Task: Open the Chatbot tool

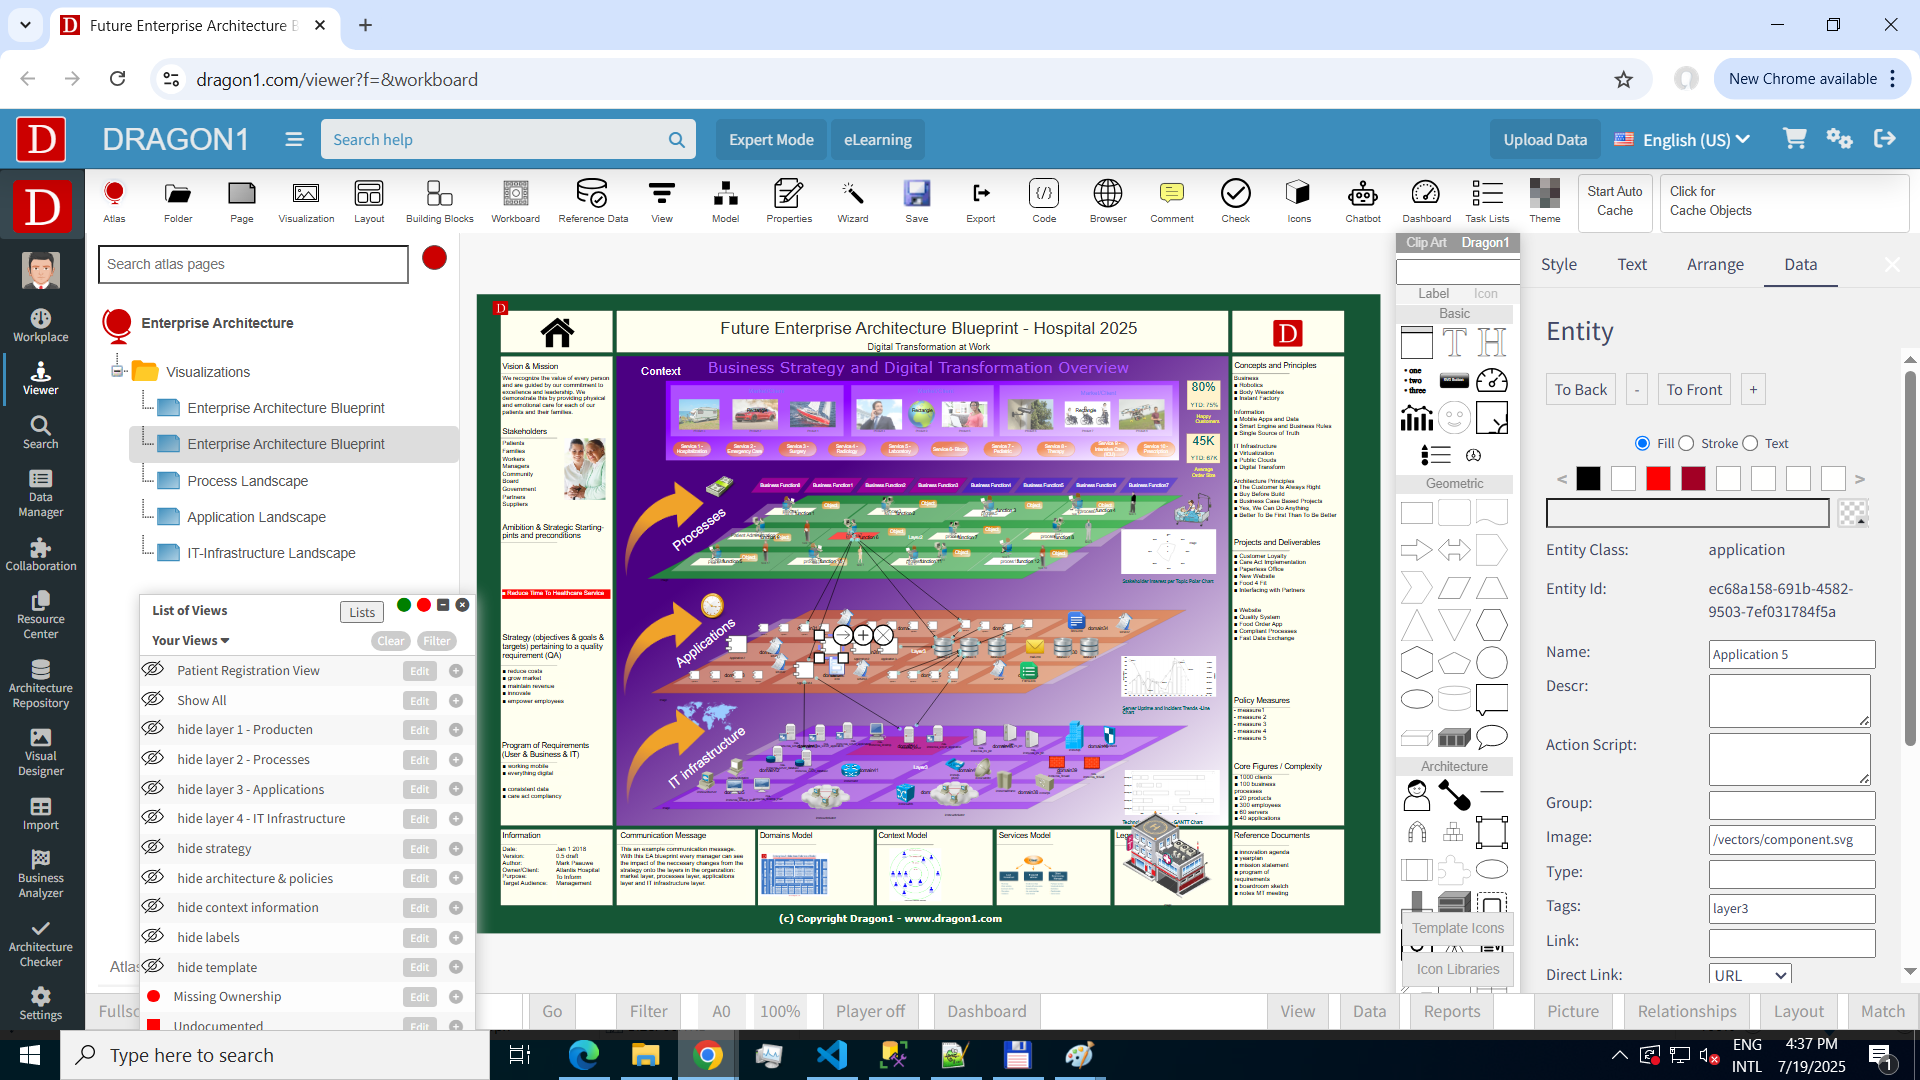Action: click(1363, 201)
